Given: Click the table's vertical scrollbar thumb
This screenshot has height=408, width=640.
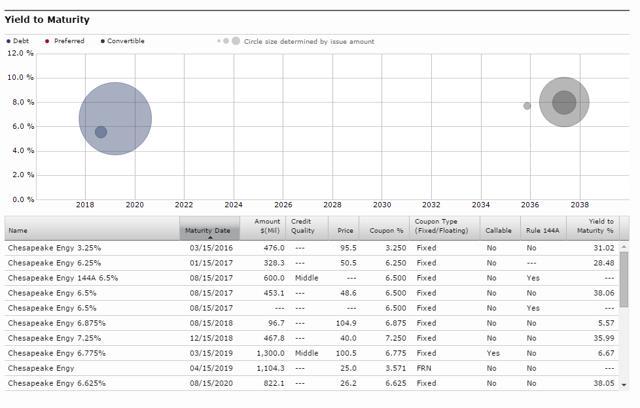Looking at the screenshot, I should pyautogui.click(x=624, y=279).
